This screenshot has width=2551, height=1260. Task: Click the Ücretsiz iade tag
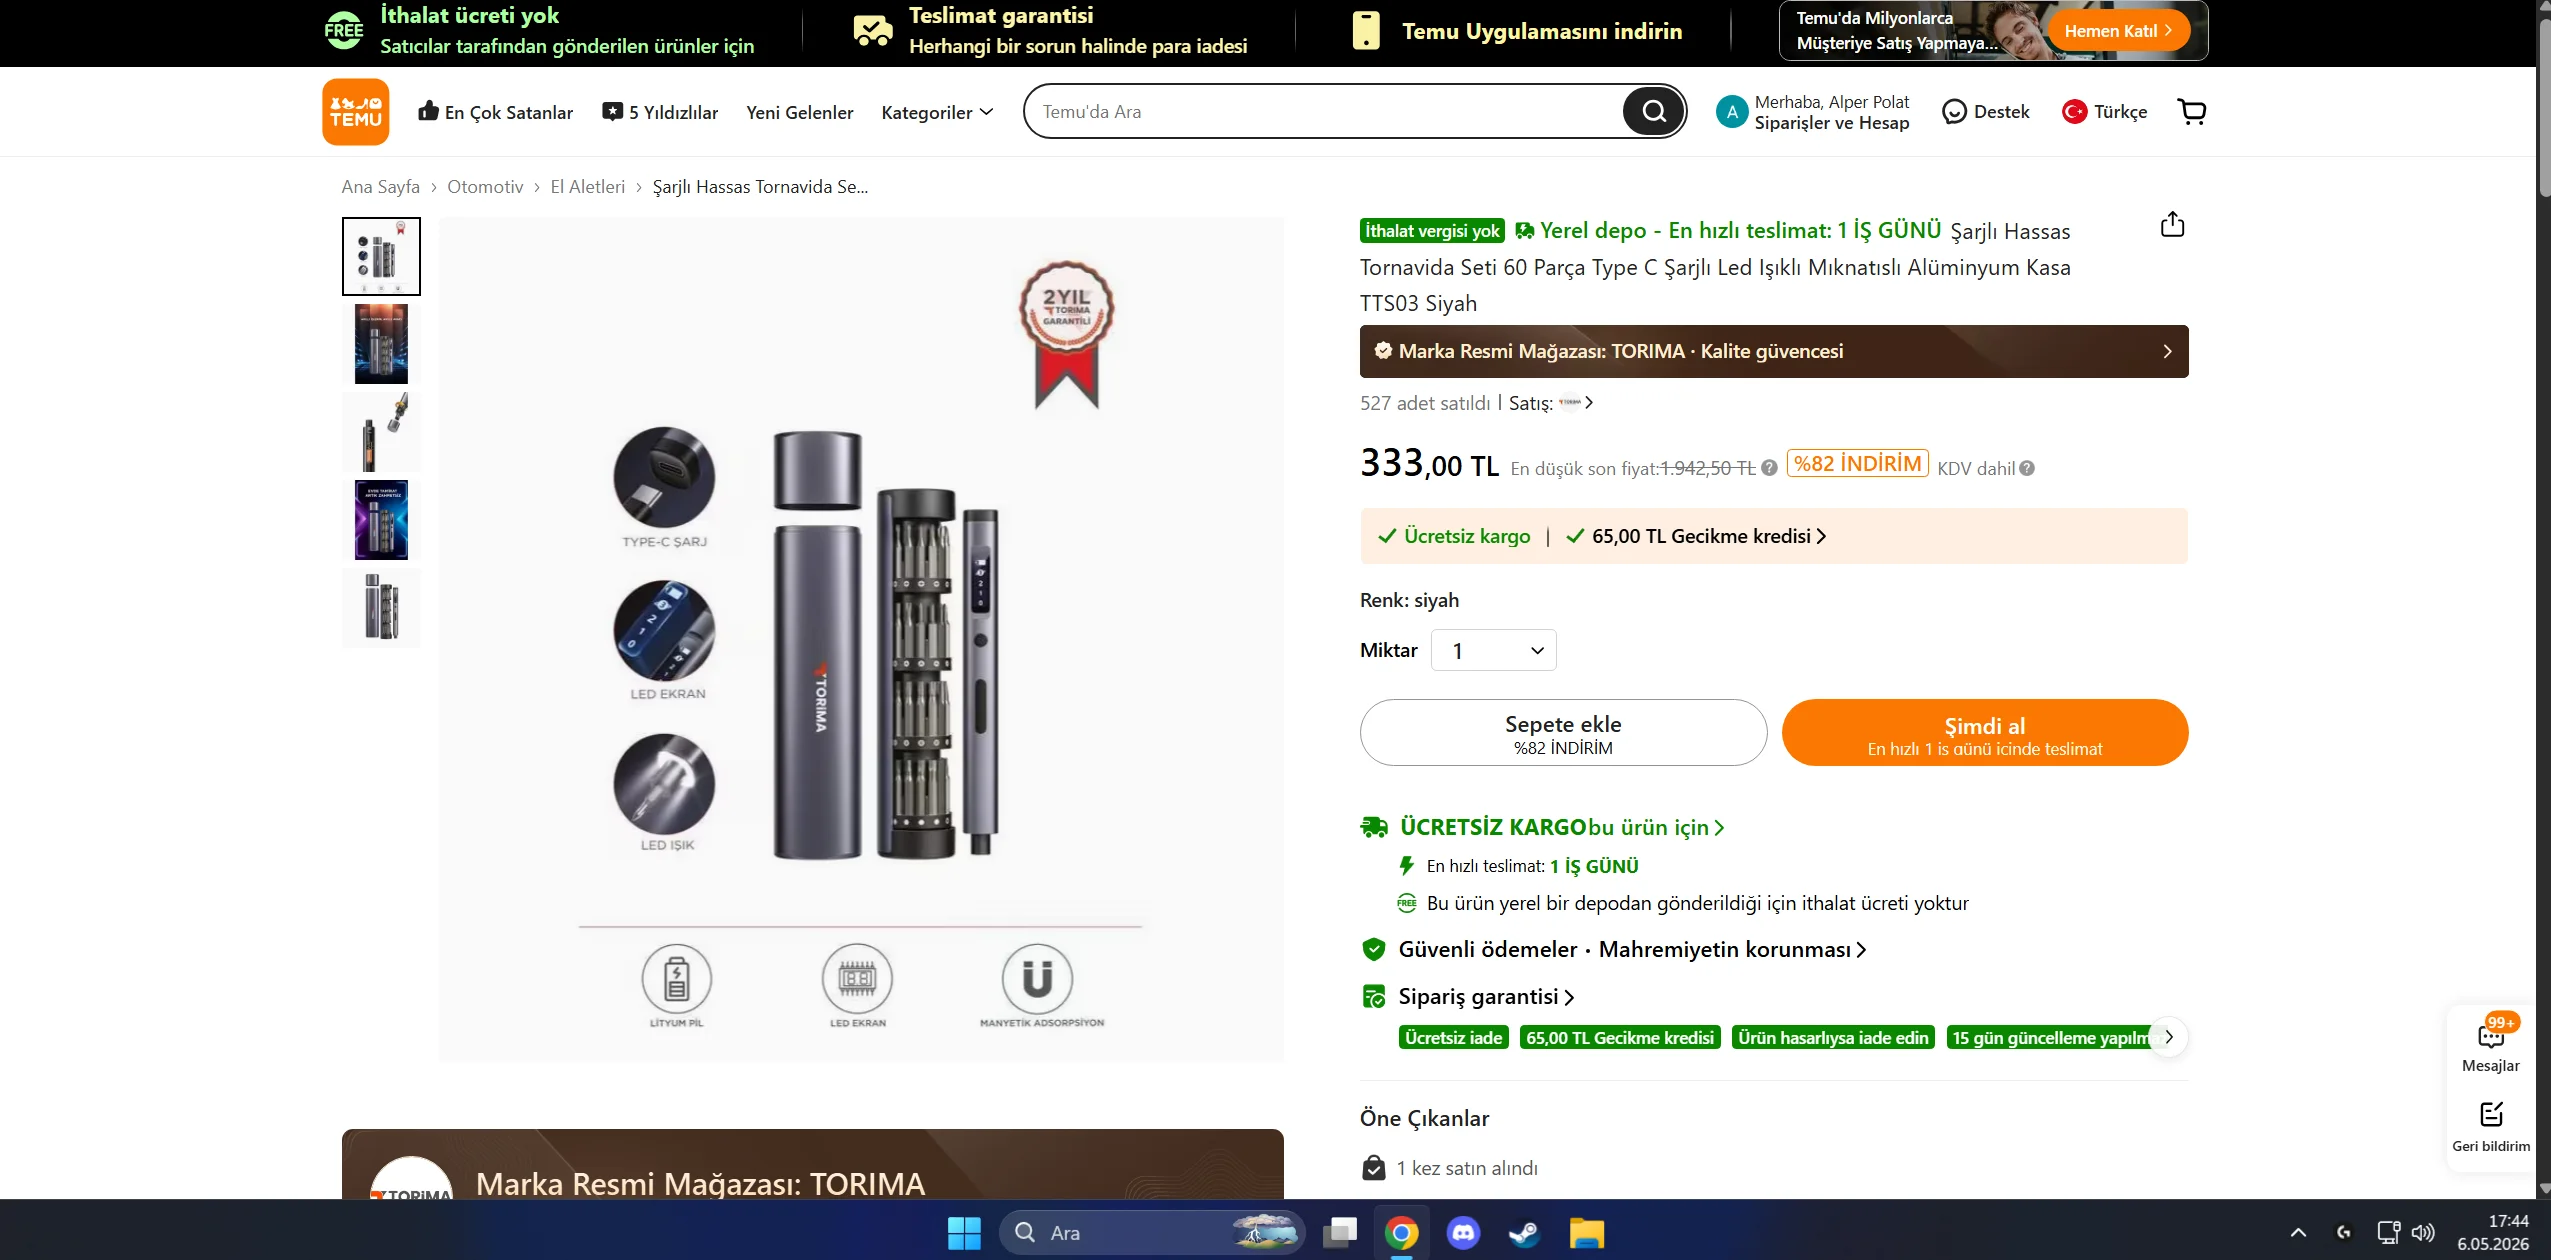tap(1454, 1038)
